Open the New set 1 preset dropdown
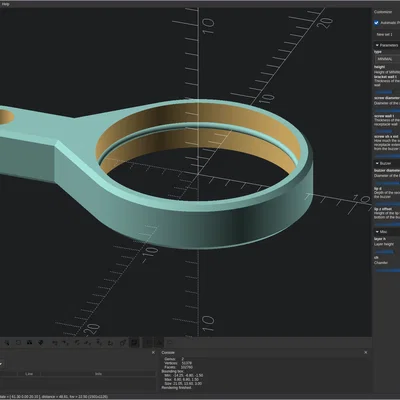This screenshot has width=400, height=400. click(387, 34)
